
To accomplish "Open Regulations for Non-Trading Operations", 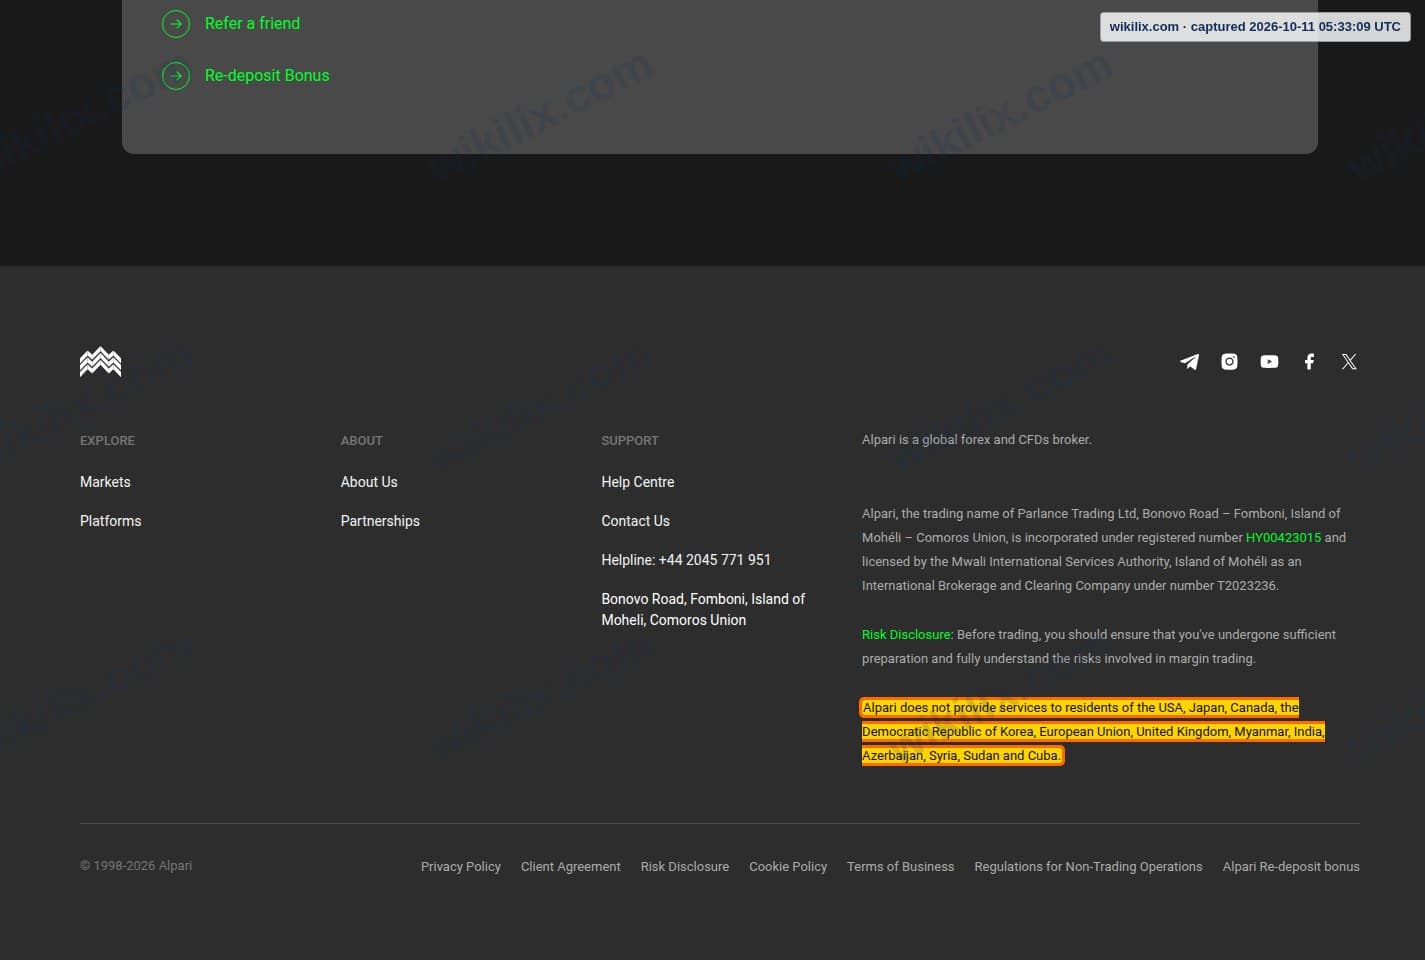I will [x=1088, y=867].
